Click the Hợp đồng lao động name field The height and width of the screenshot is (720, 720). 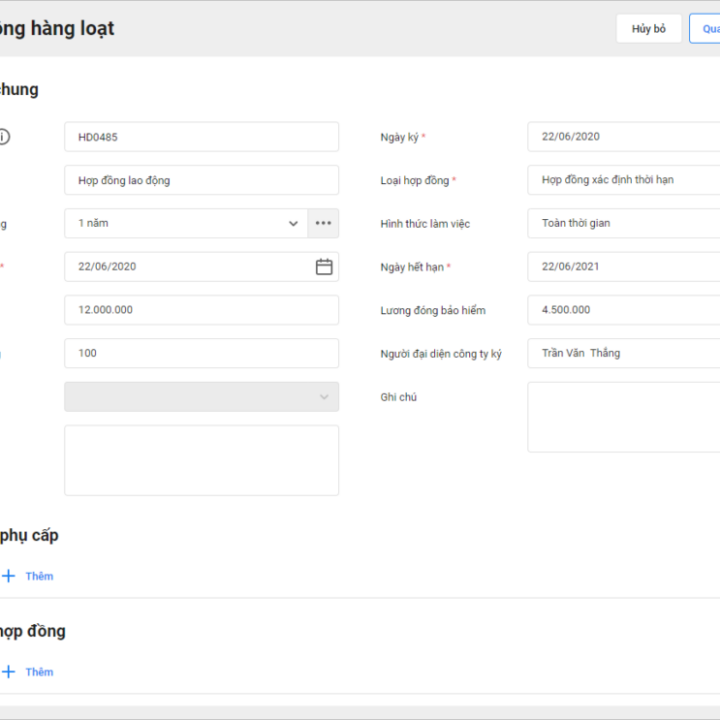click(x=201, y=180)
